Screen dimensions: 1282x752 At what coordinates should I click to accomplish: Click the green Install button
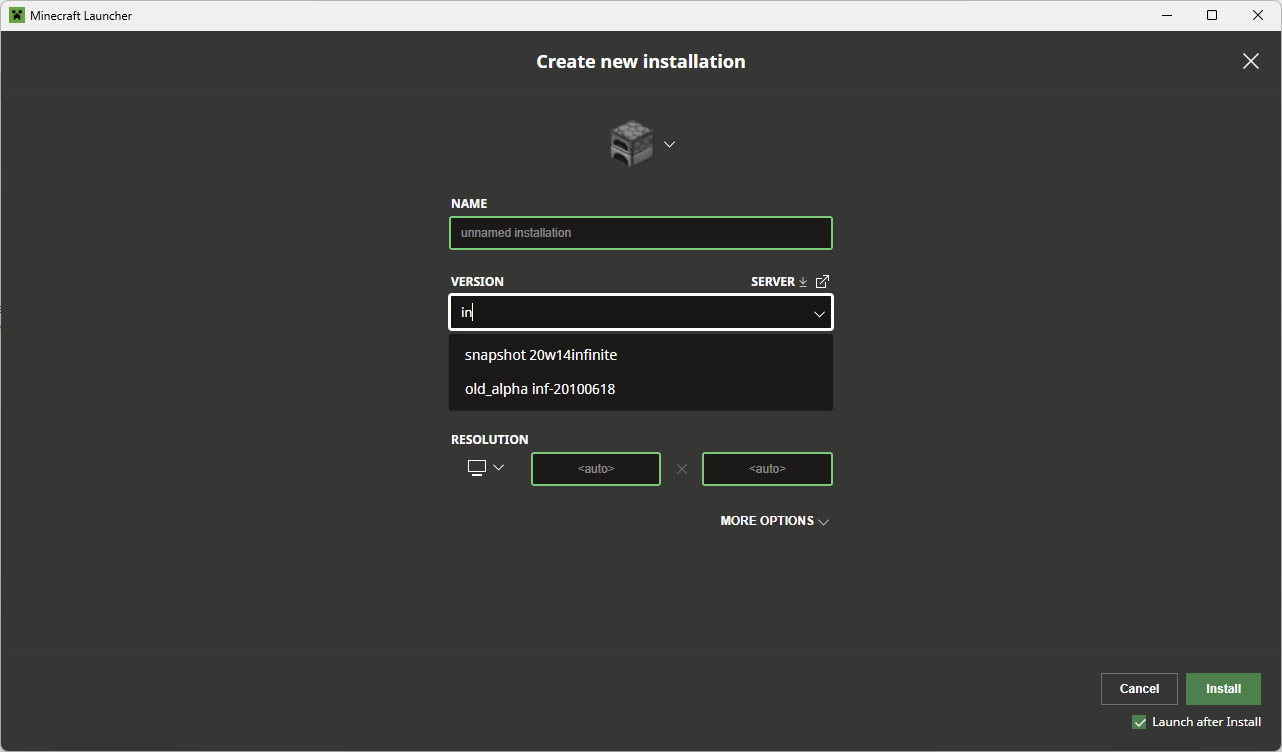pyautogui.click(x=1223, y=689)
